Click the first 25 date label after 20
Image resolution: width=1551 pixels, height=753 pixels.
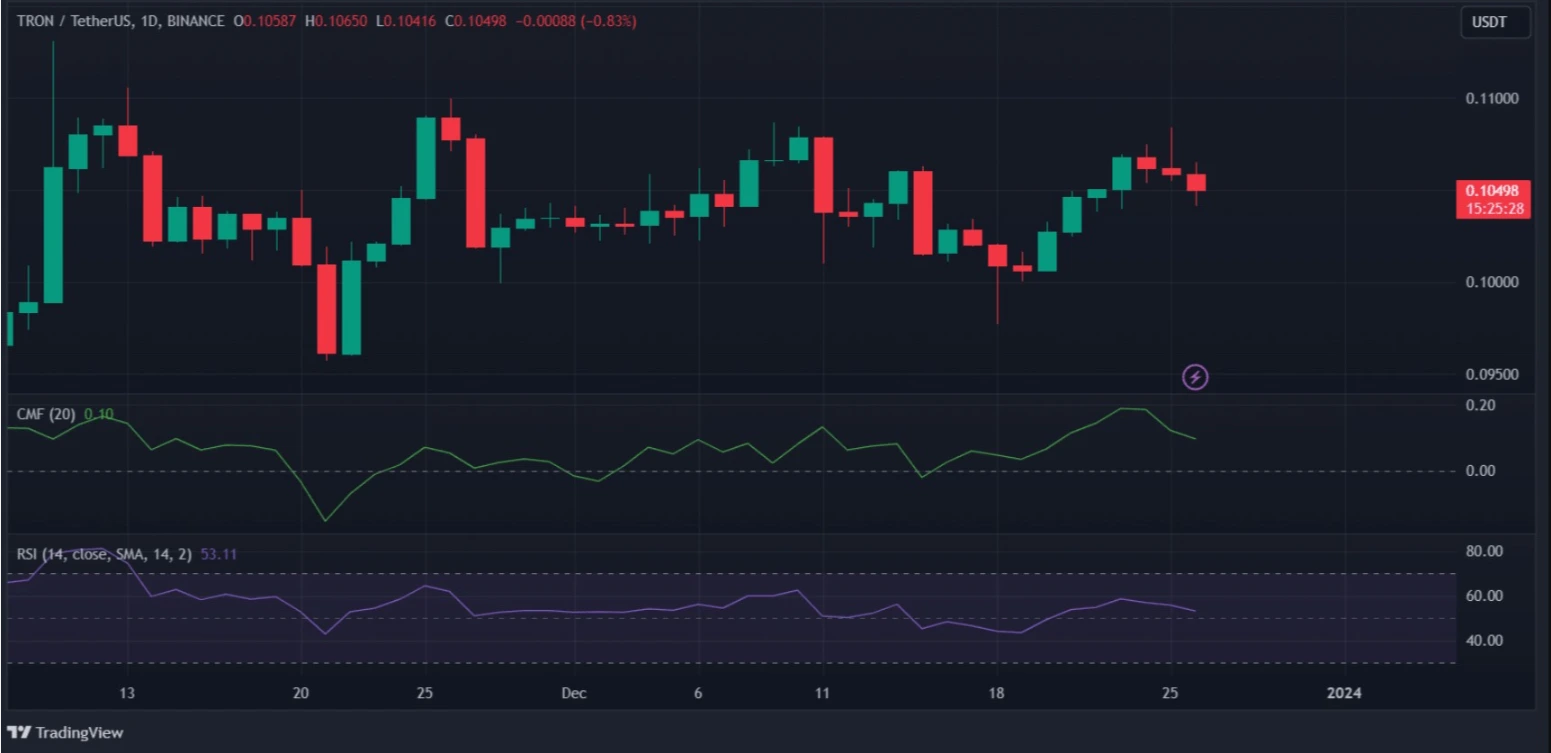(x=424, y=693)
